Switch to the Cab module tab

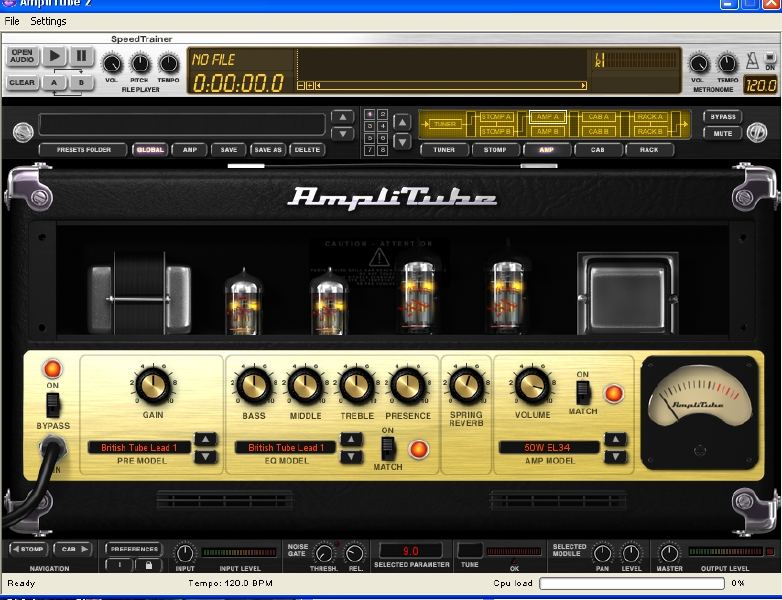click(x=598, y=150)
